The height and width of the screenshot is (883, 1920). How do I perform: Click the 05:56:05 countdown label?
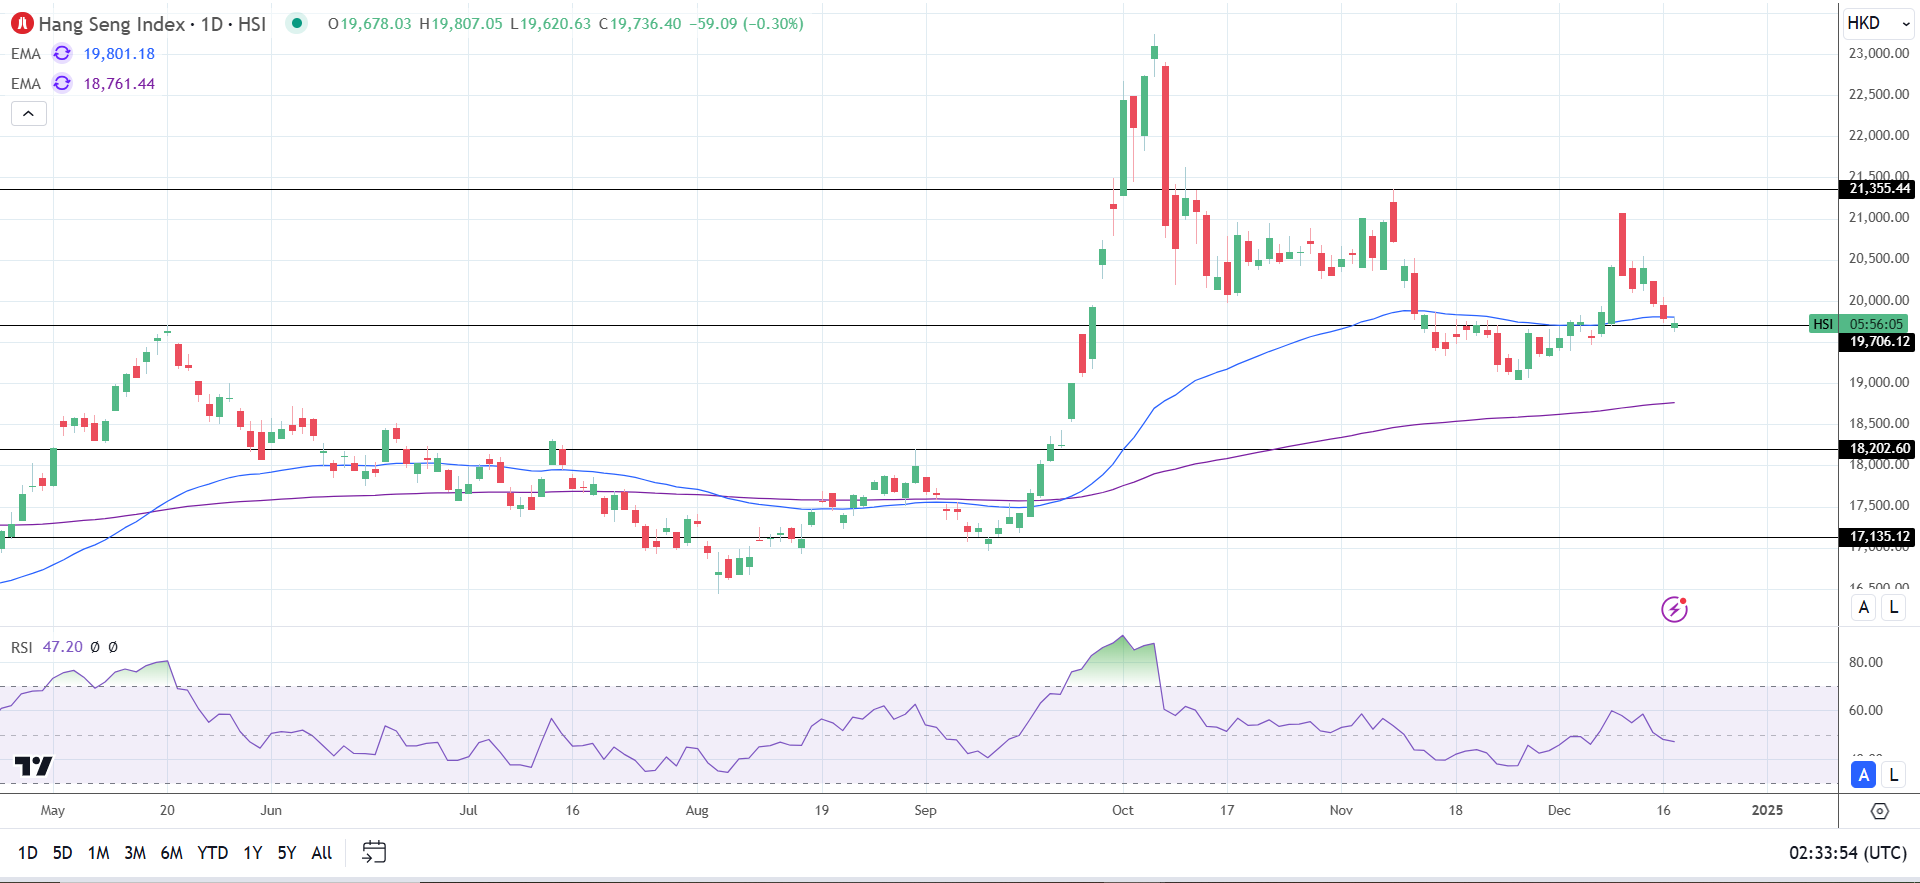click(1876, 324)
